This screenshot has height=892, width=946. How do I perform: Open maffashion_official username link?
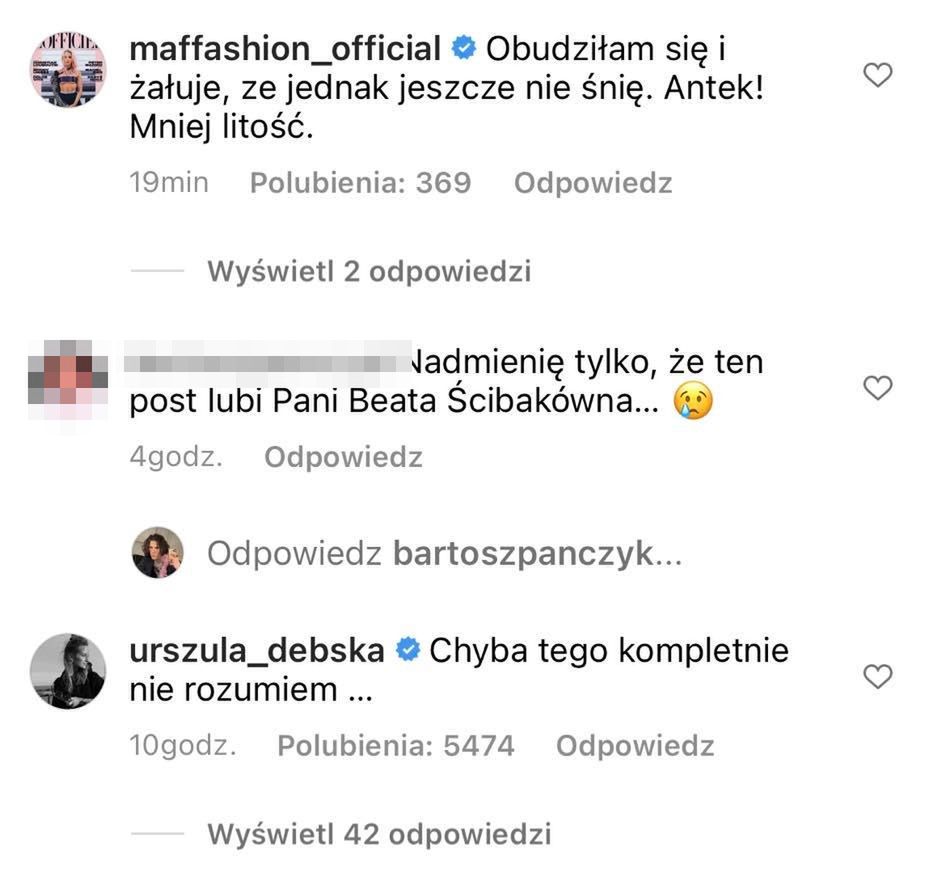pos(286,48)
